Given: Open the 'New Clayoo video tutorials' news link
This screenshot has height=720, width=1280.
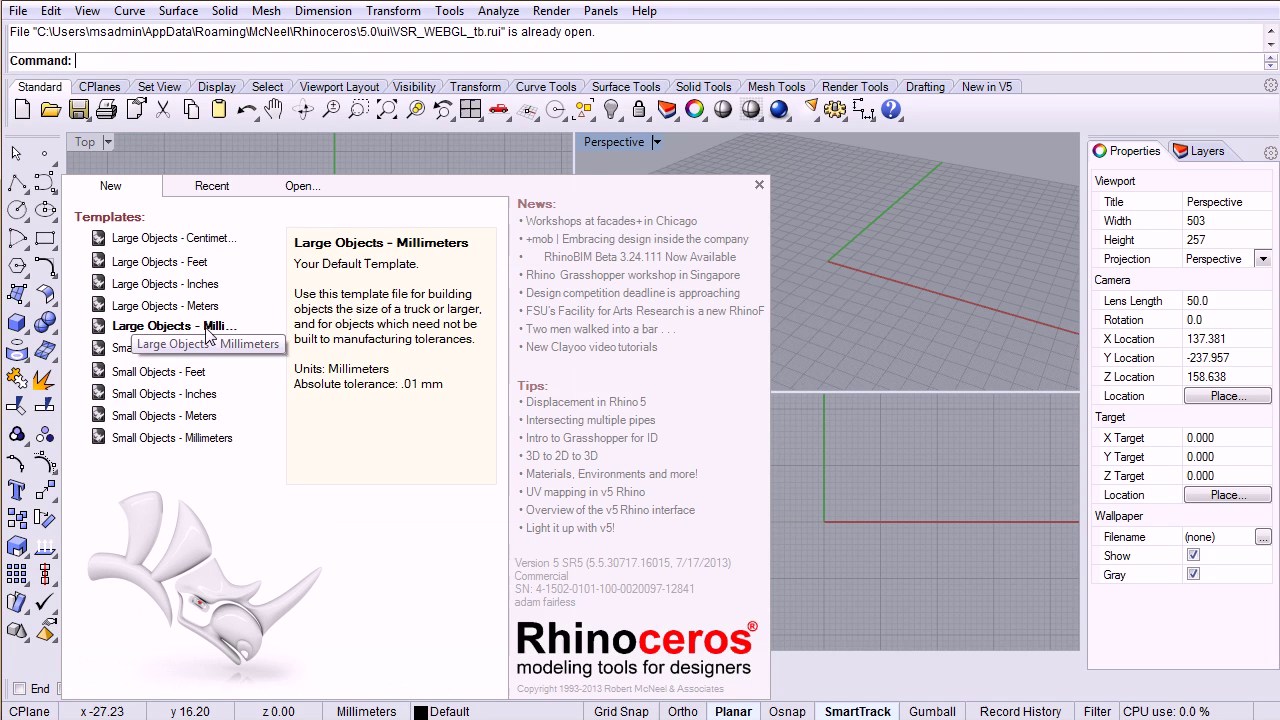Looking at the screenshot, I should pyautogui.click(x=592, y=347).
